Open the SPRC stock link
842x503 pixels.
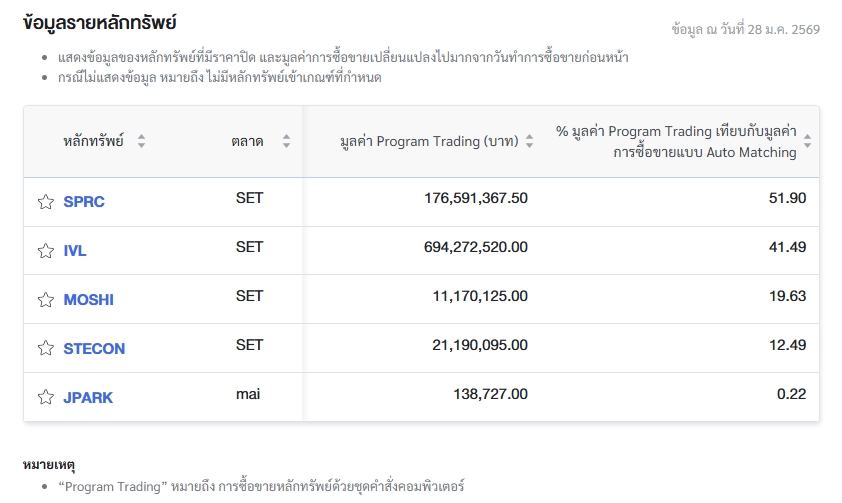(x=84, y=202)
